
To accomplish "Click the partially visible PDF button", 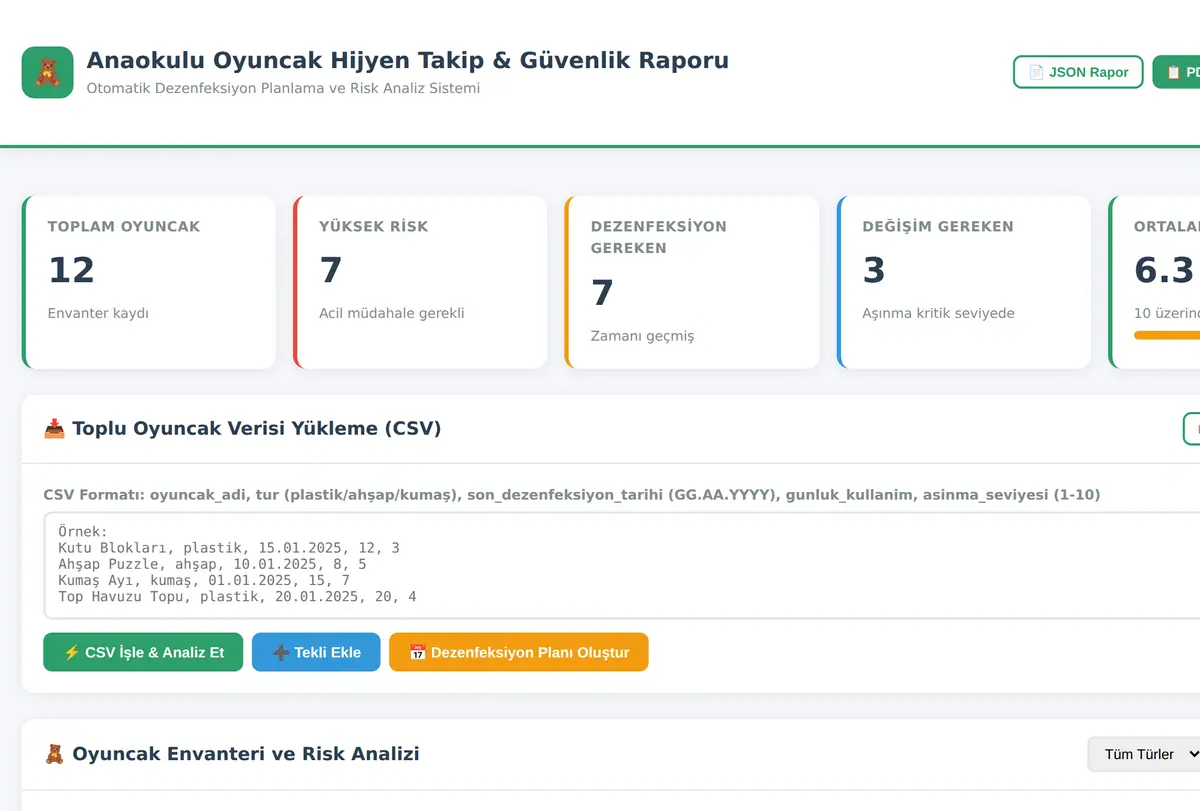I will click(x=1177, y=72).
